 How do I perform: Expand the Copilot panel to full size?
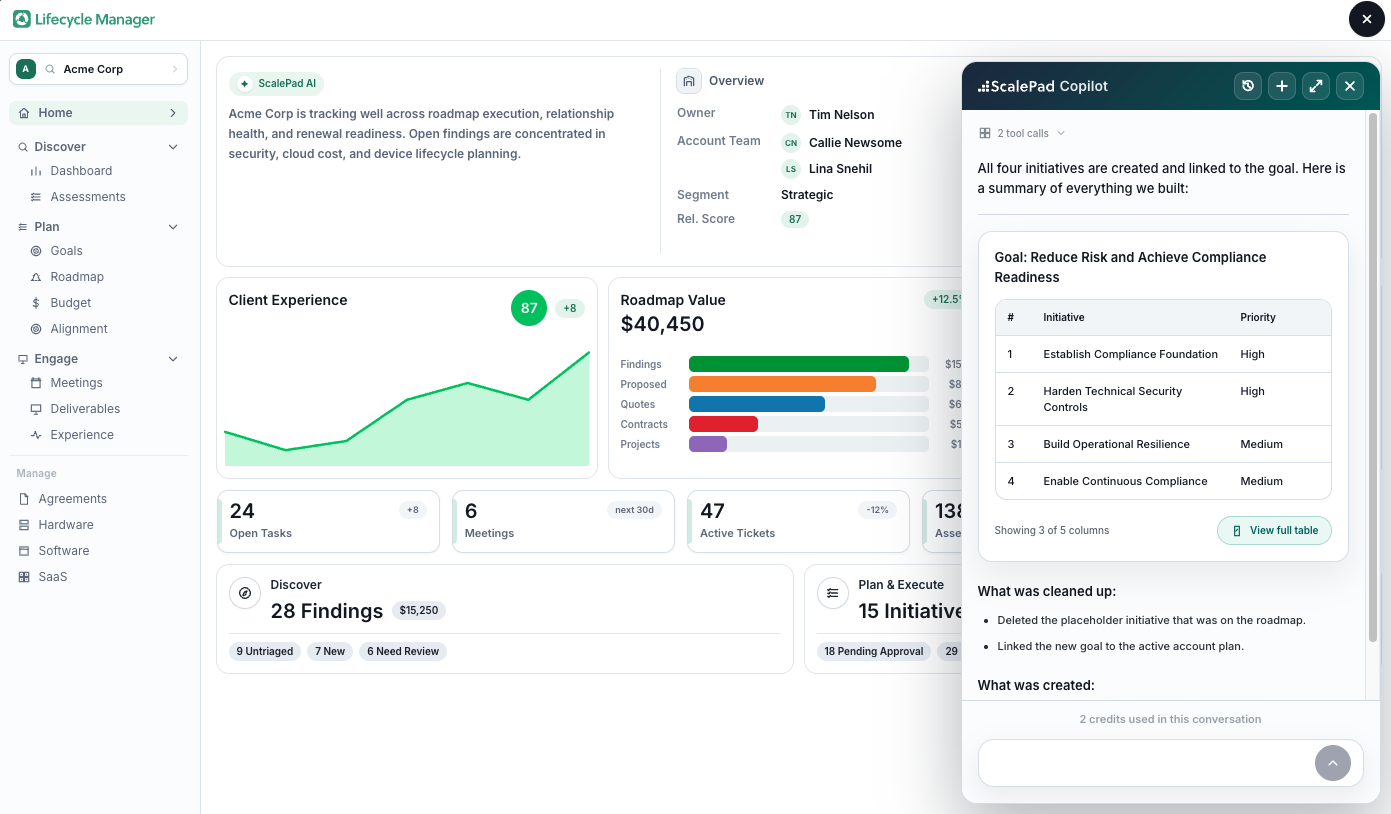coord(1316,86)
